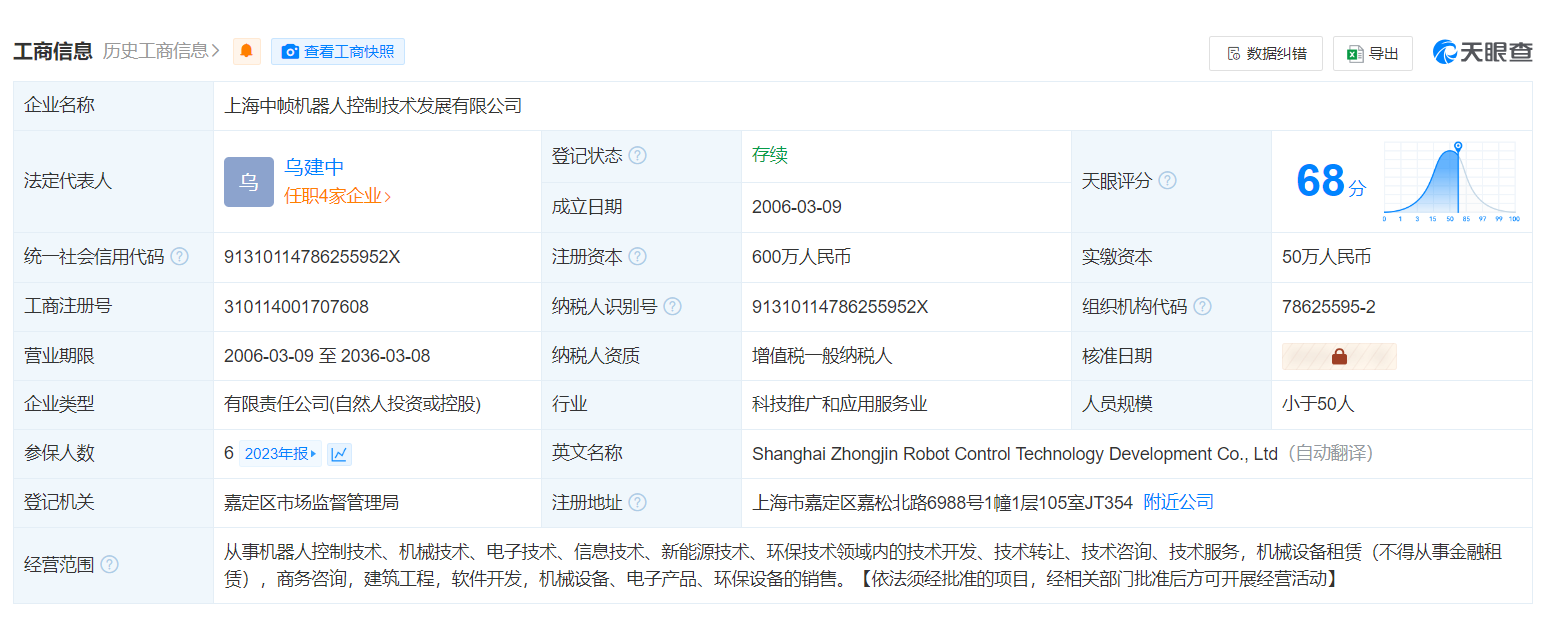
Task: Click paid-in capital 50万人民币
Action: click(1326, 257)
